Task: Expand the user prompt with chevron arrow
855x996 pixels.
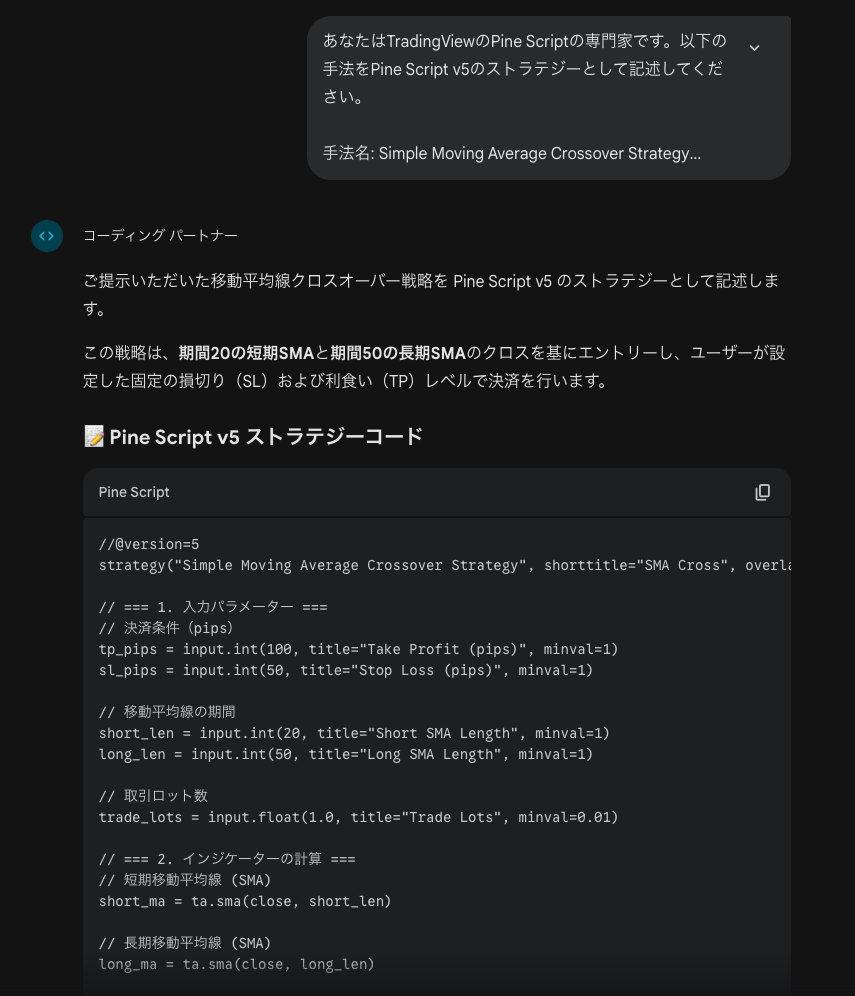Action: pos(754,48)
